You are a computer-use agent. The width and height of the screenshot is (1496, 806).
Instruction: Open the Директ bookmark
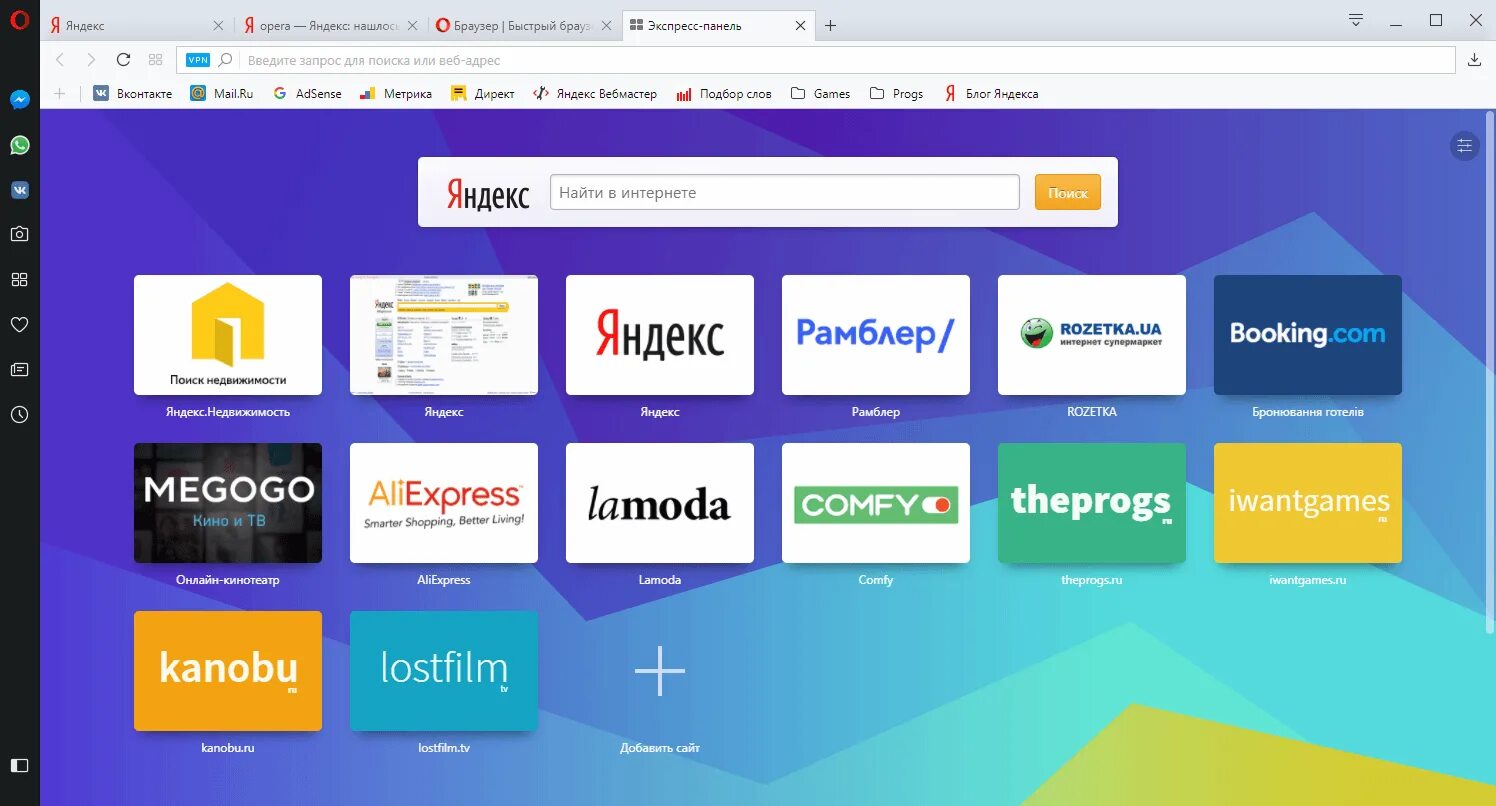tap(483, 93)
